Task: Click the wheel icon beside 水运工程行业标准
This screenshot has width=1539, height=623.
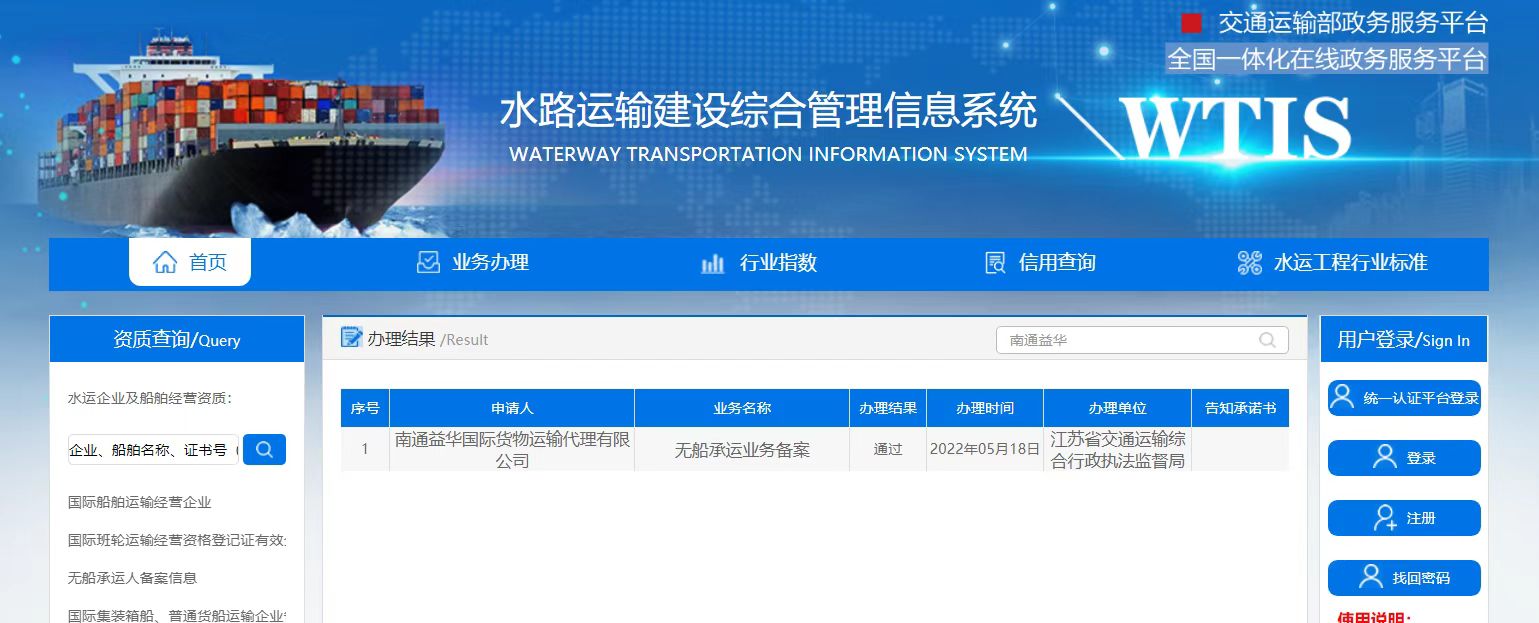Action: click(x=1248, y=262)
